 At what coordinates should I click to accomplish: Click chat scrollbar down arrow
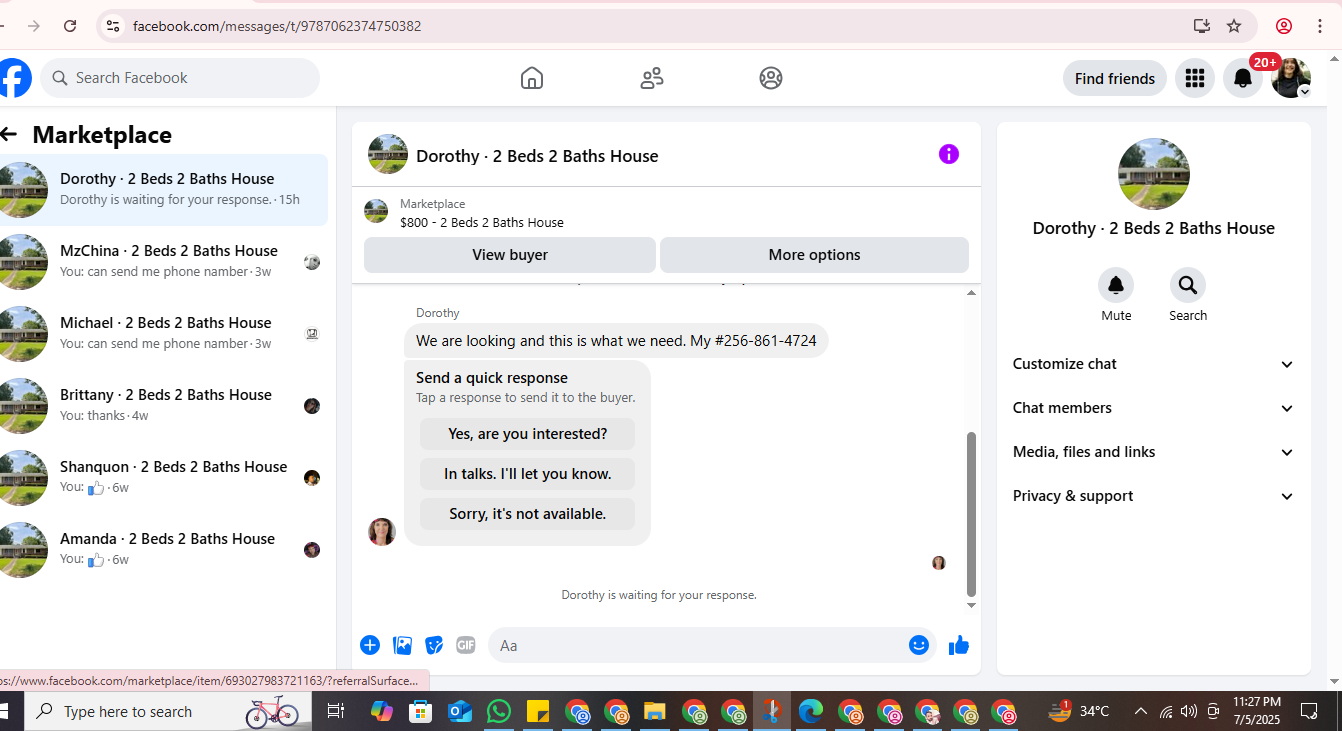971,605
